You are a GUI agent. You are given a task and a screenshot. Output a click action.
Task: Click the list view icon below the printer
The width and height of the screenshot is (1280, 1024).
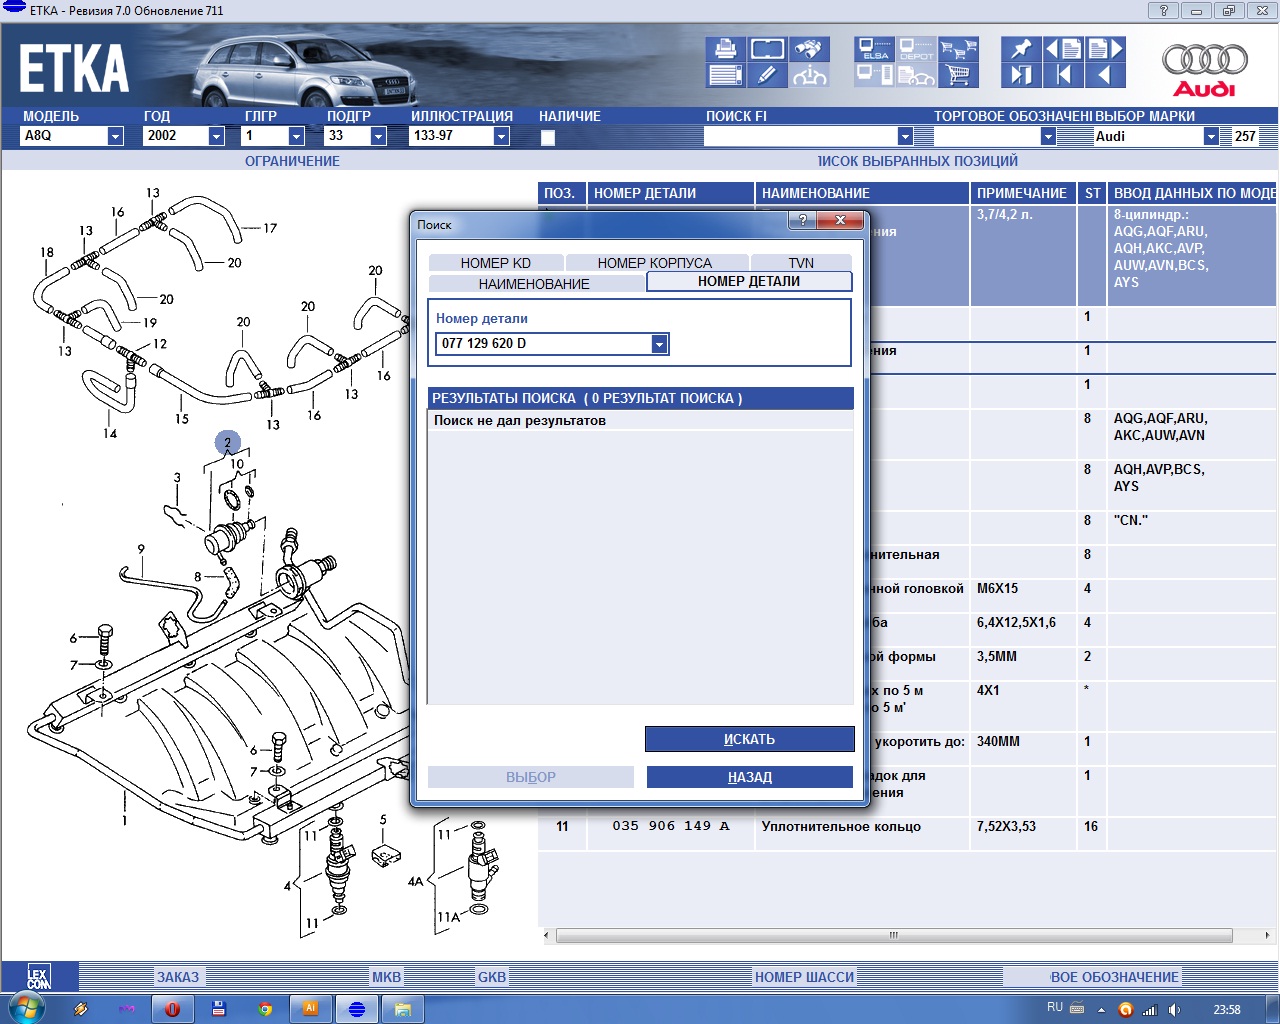tap(726, 75)
